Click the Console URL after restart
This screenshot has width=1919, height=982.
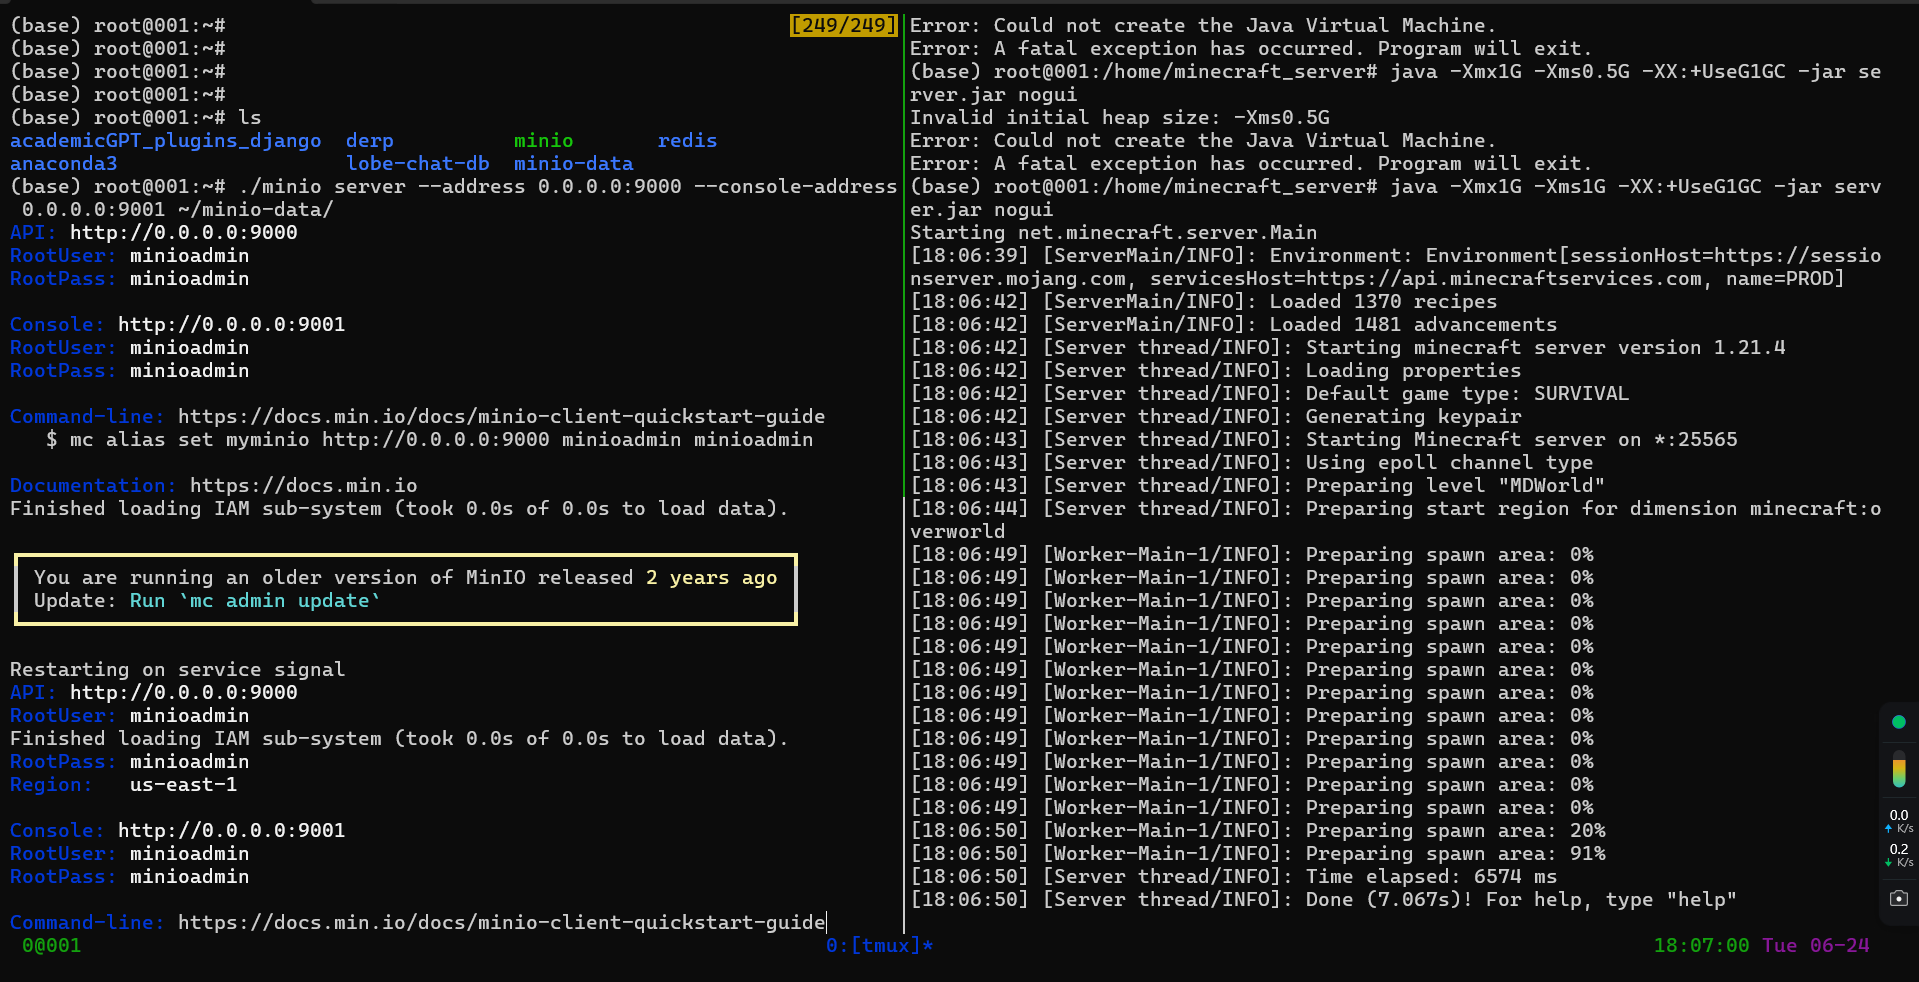[x=232, y=830]
